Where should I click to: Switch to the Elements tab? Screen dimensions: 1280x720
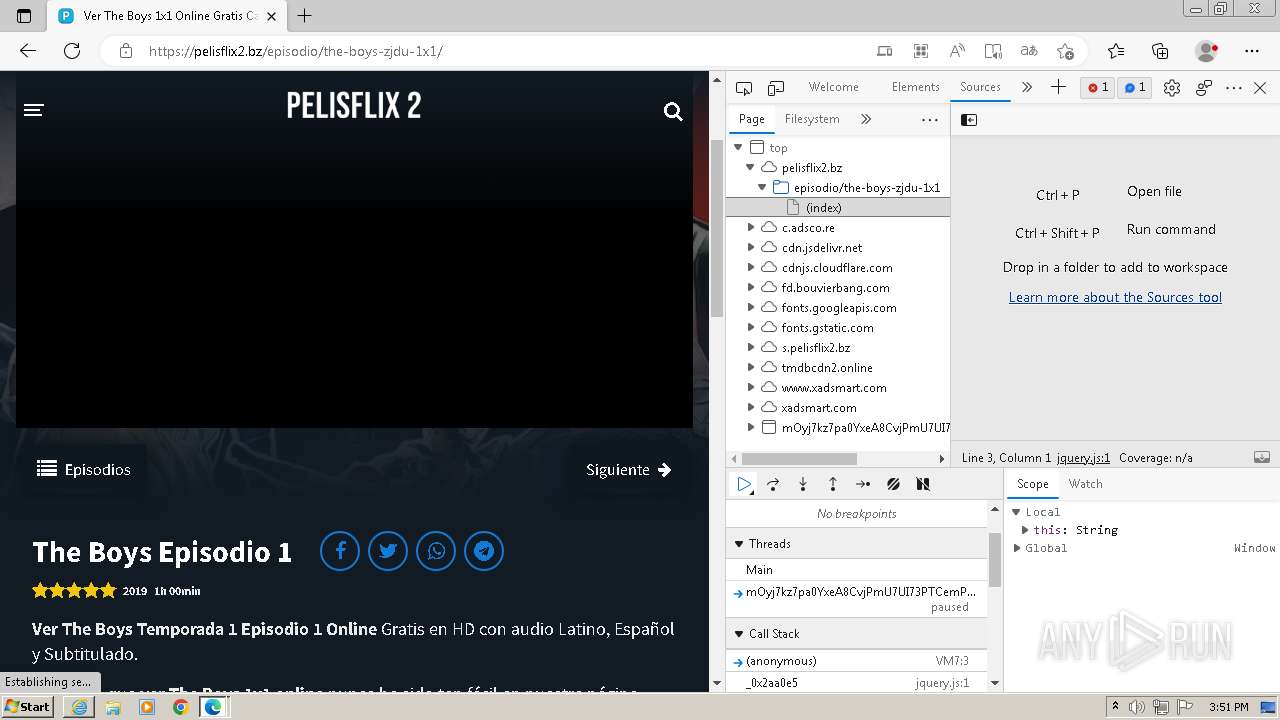tap(916, 87)
